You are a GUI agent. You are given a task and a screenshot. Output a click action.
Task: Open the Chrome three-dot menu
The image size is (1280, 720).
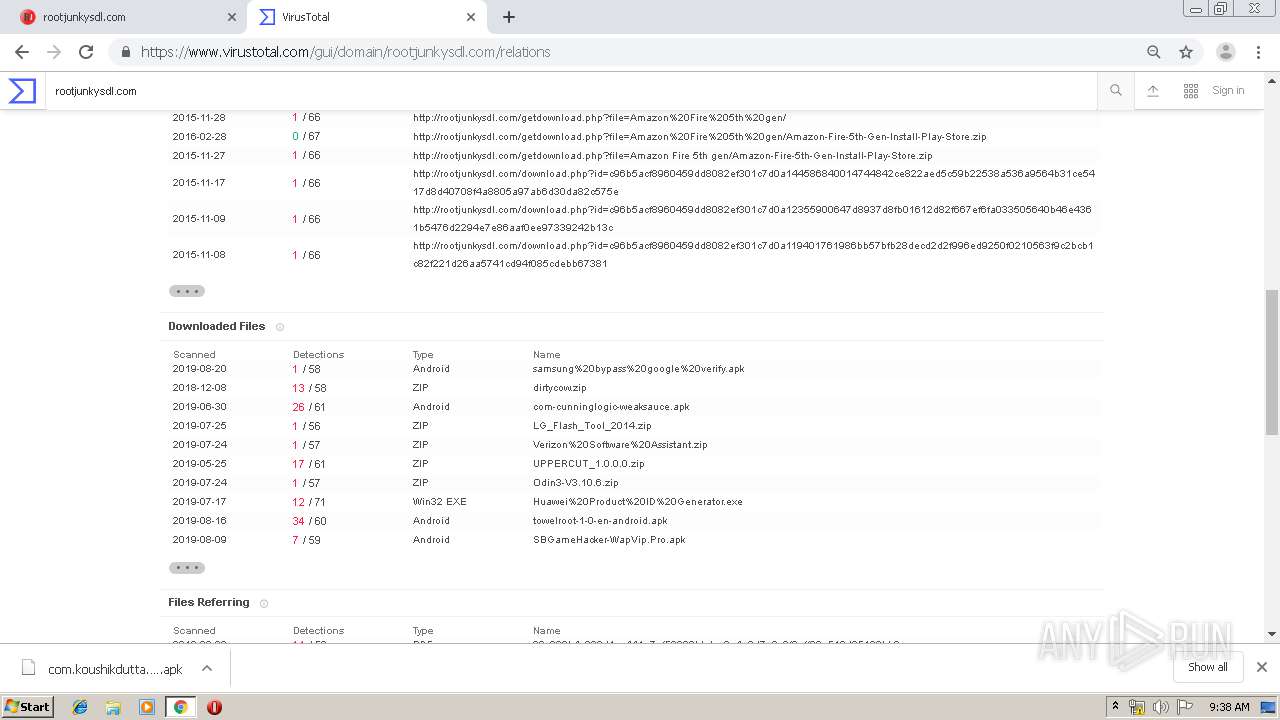point(1259,52)
